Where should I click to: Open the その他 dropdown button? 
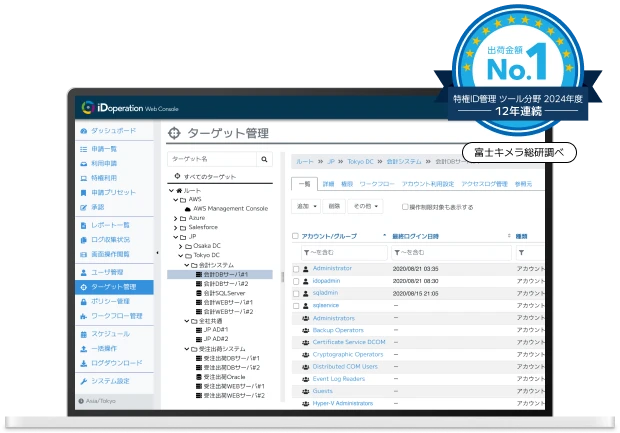[365, 206]
